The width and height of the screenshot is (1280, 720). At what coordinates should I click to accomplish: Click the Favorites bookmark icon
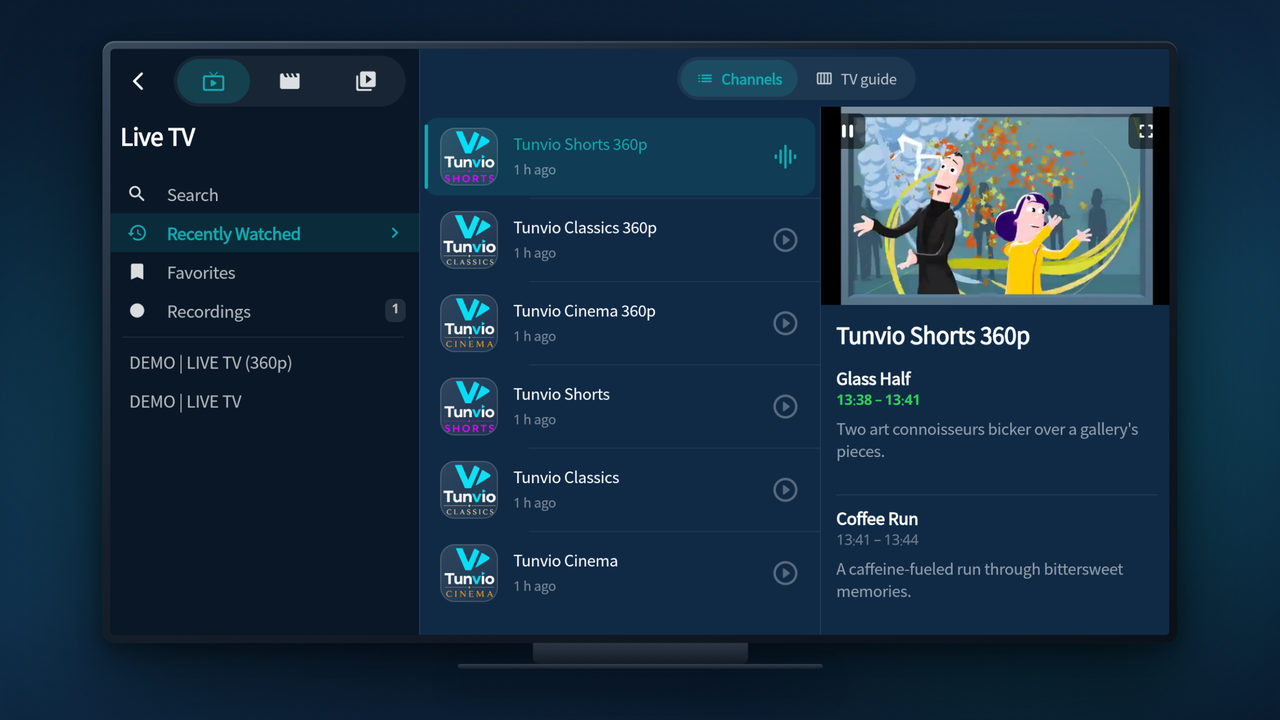click(x=137, y=272)
